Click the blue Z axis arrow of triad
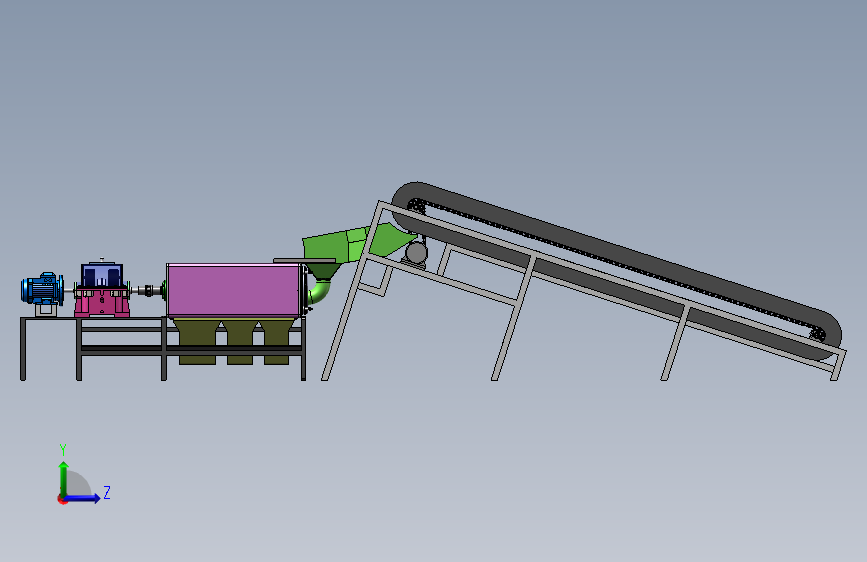This screenshot has height=562, width=867. click(x=82, y=498)
